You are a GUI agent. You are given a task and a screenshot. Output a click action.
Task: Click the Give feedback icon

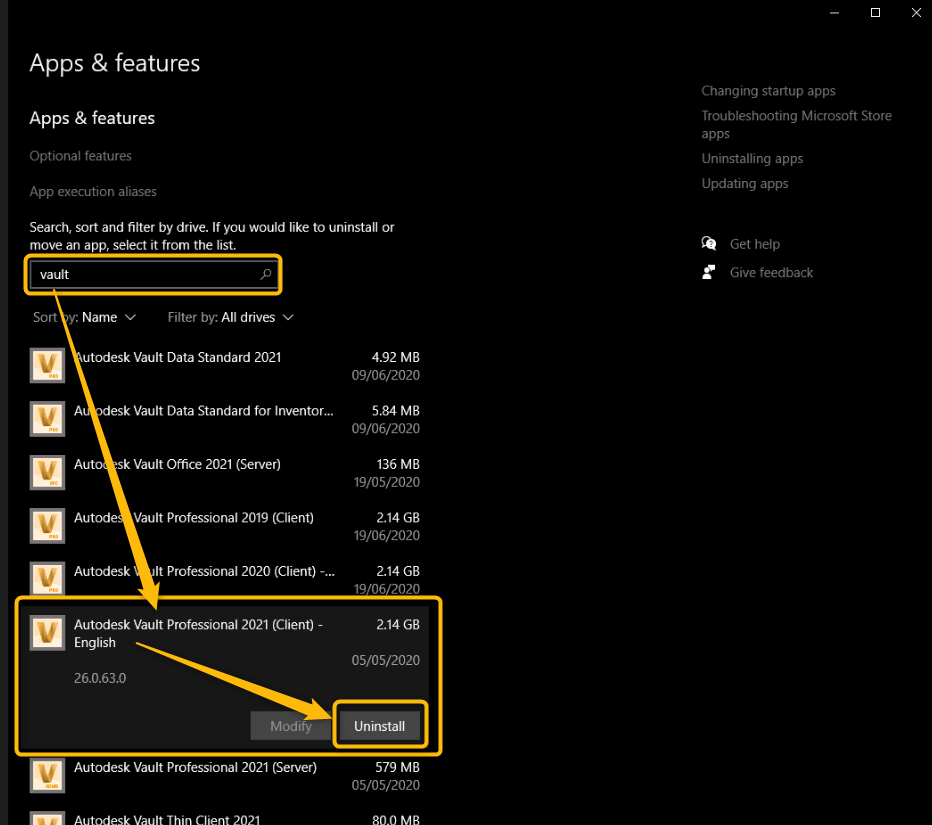[x=709, y=272]
